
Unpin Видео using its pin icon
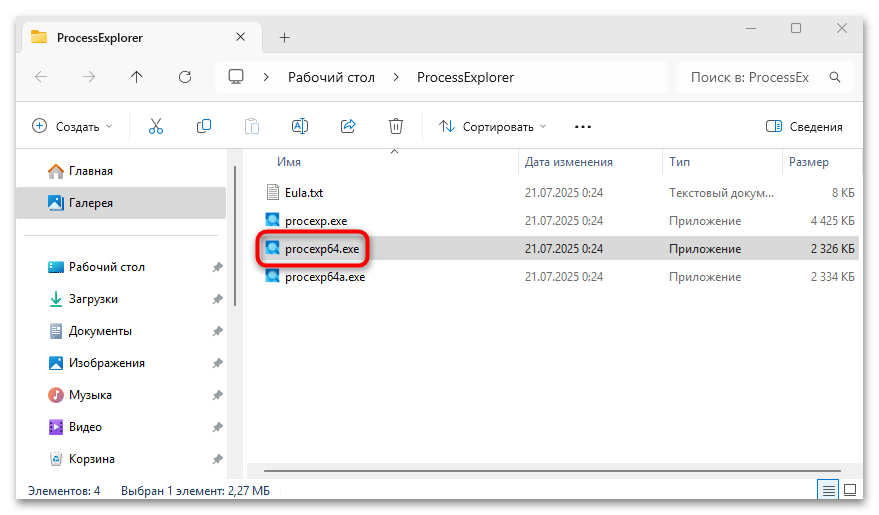(218, 427)
